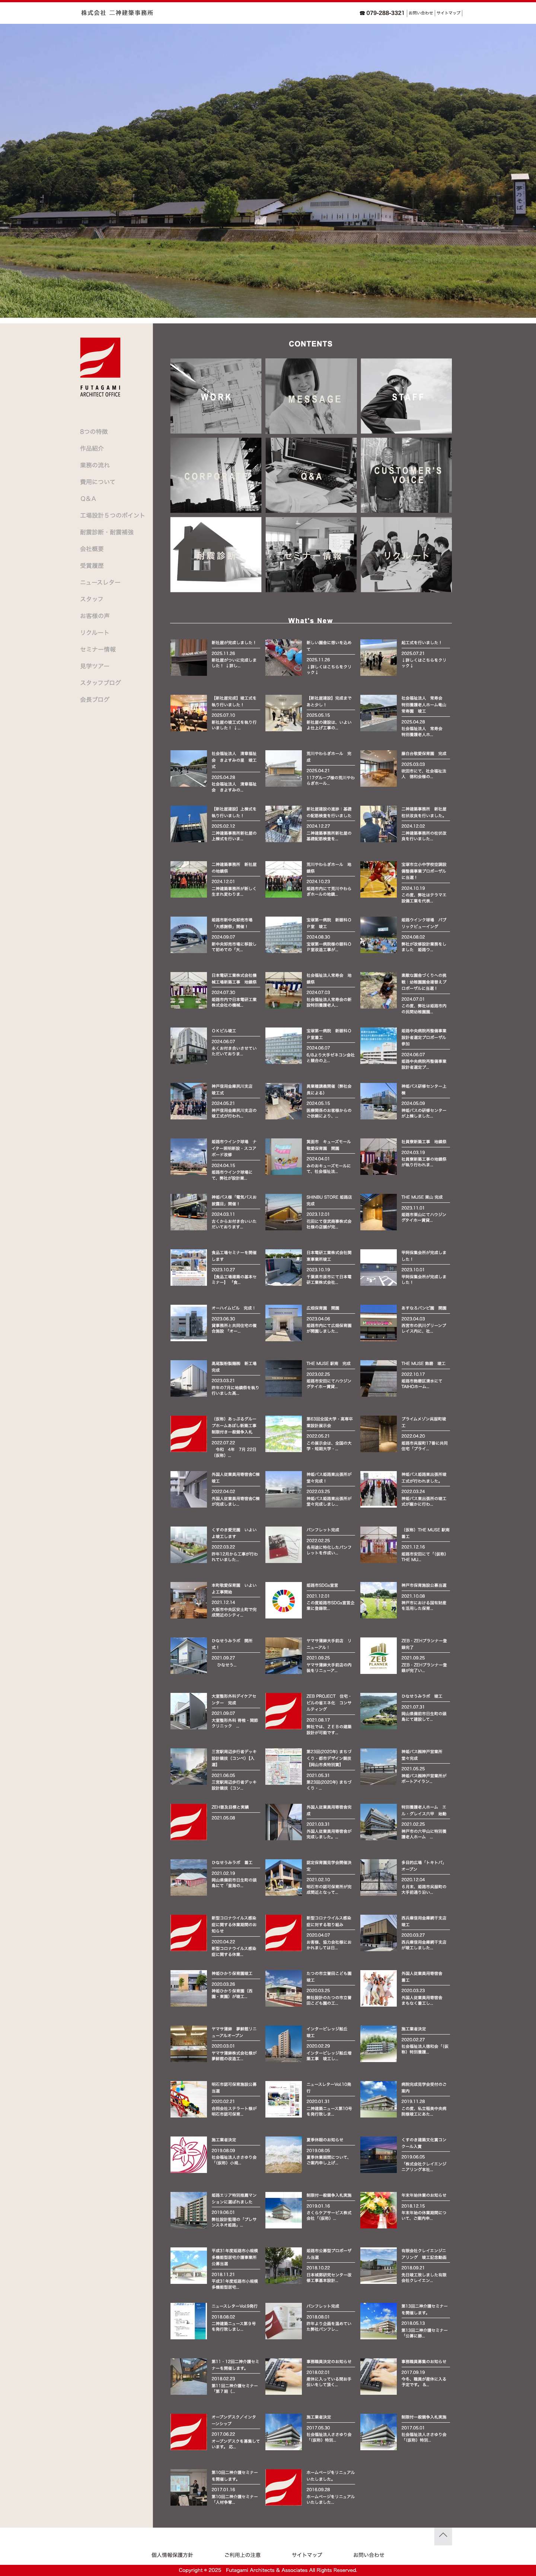Image resolution: width=536 pixels, height=2576 pixels.
Task: Open the MESSAGE contents tile
Action: pyautogui.click(x=311, y=396)
